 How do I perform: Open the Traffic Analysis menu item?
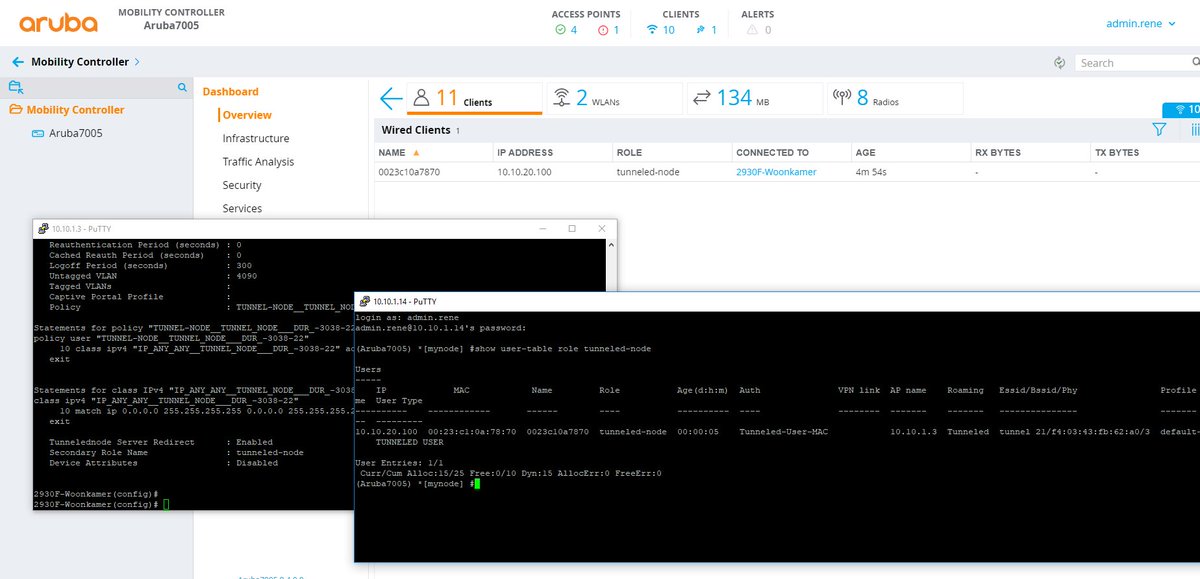(x=258, y=162)
